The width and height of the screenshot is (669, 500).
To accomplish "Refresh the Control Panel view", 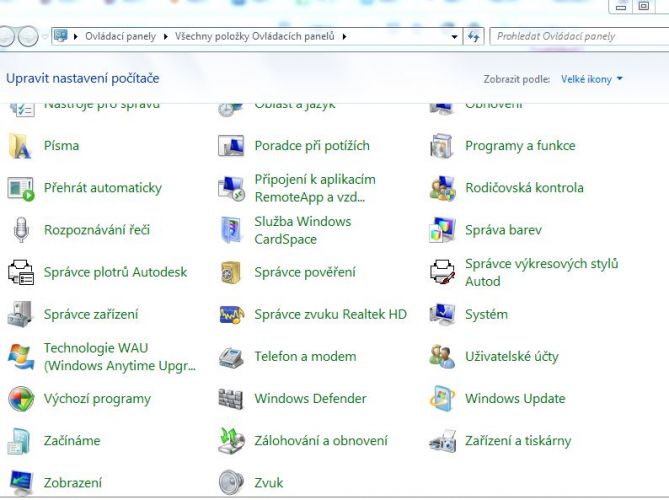I will 474,37.
